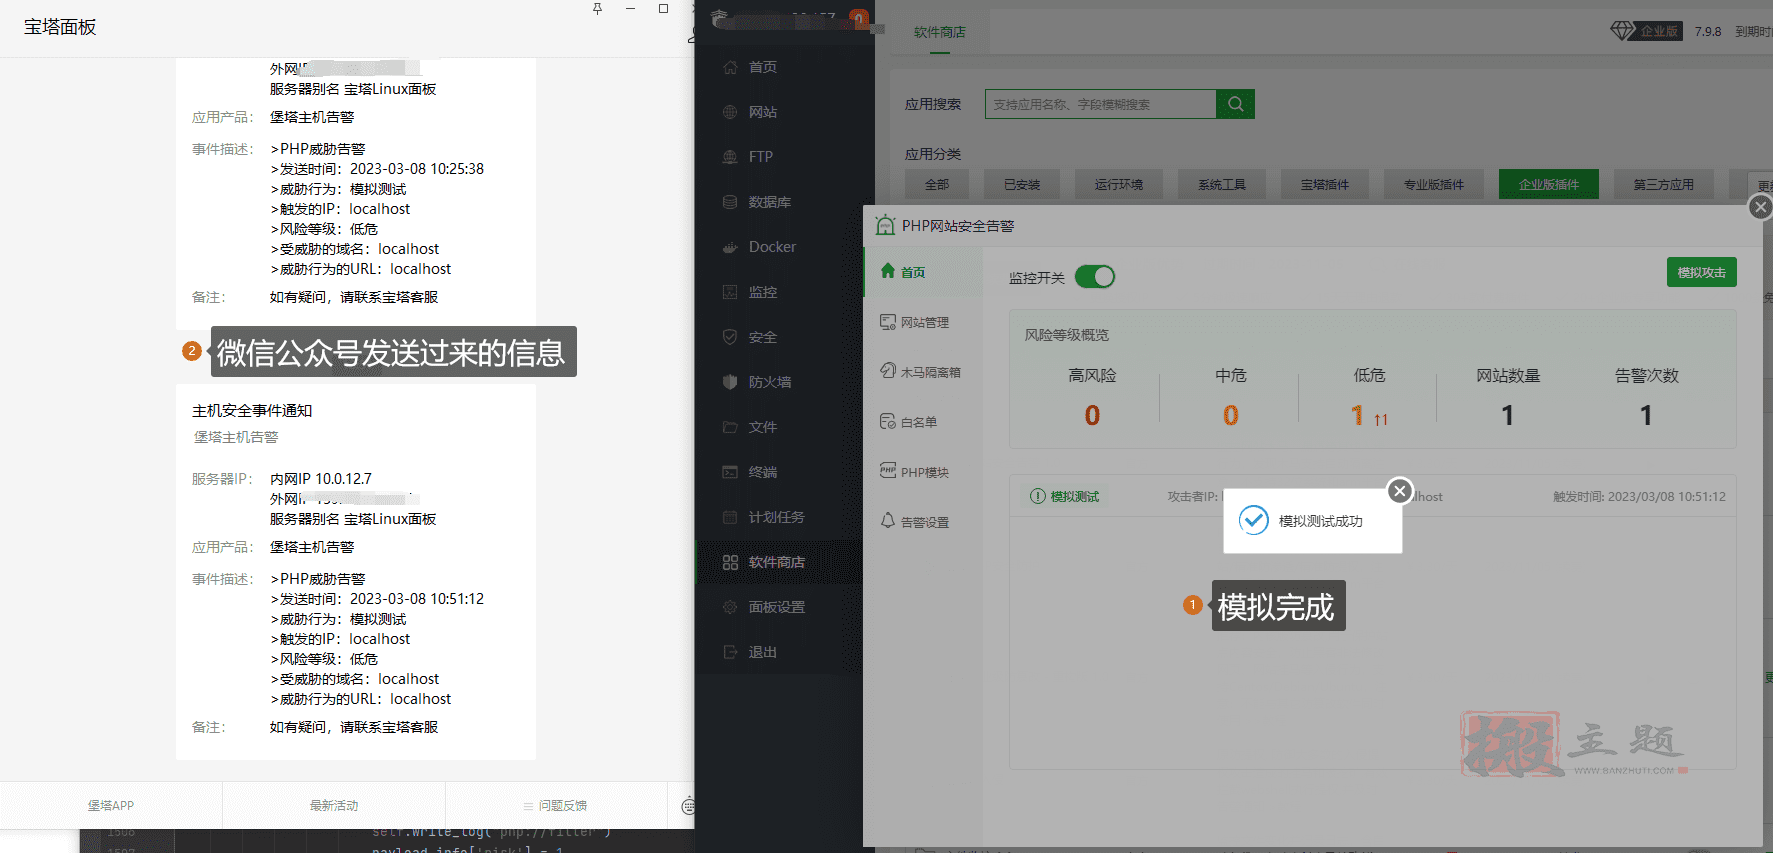This screenshot has width=1773, height=853.
Task: Click the 网站管理 icon in dialog menu
Action: tap(887, 322)
